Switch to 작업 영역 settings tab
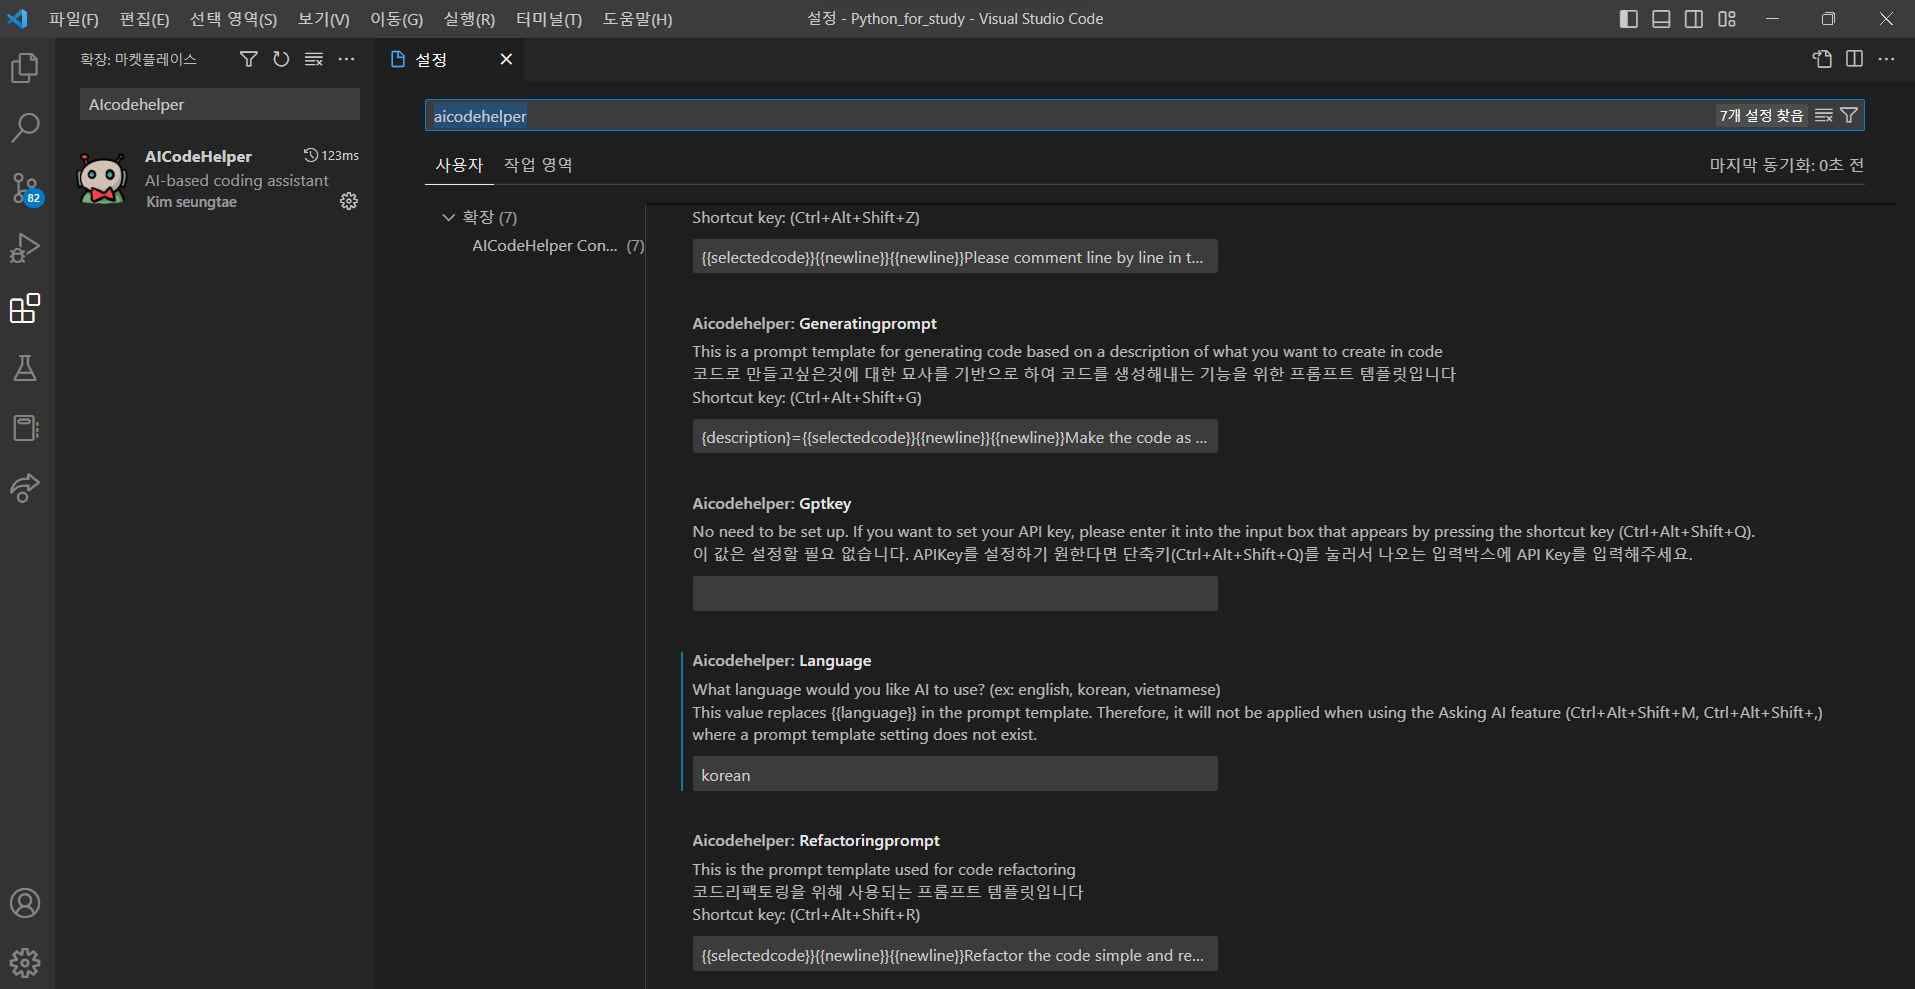 pyautogui.click(x=538, y=165)
